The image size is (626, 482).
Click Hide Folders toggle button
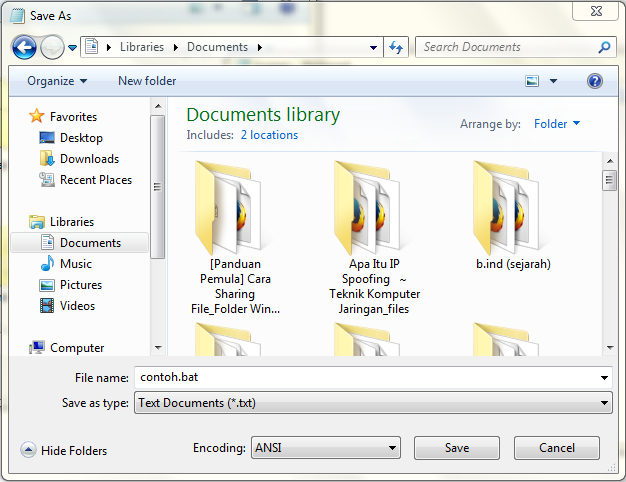pos(64,450)
